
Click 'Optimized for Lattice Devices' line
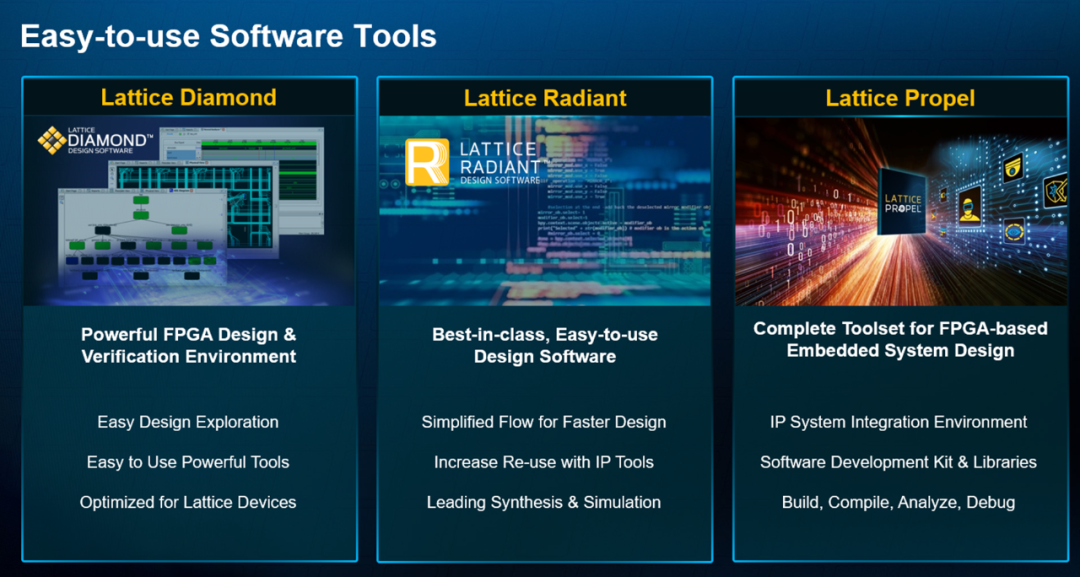pyautogui.click(x=188, y=502)
